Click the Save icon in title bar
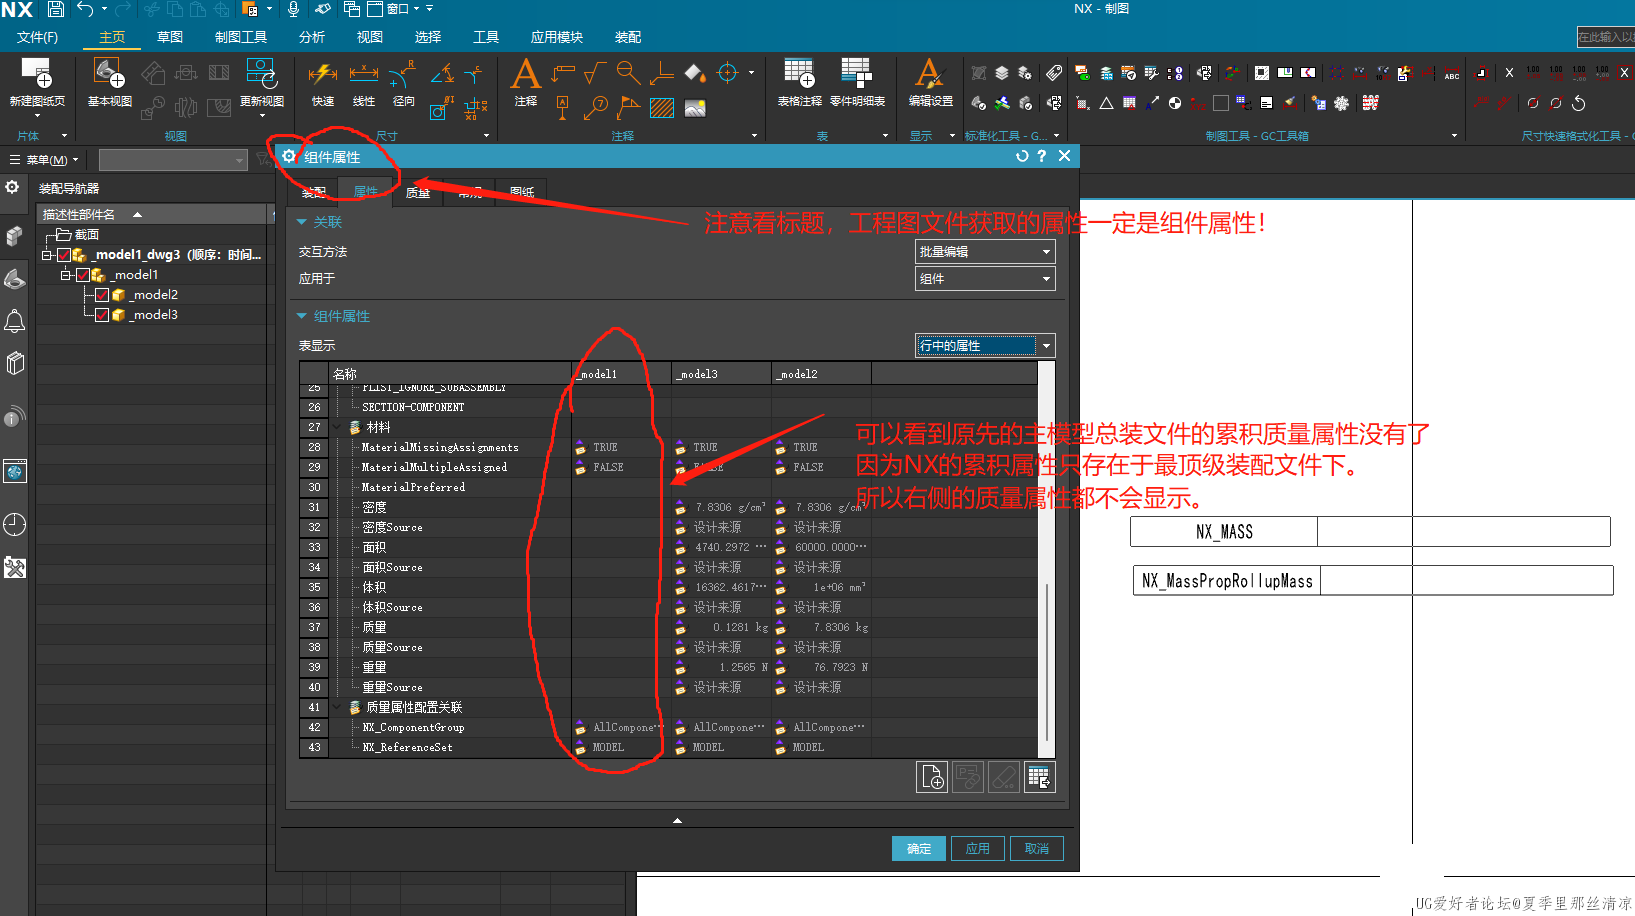Screen dimensions: 1635x916 [56, 9]
